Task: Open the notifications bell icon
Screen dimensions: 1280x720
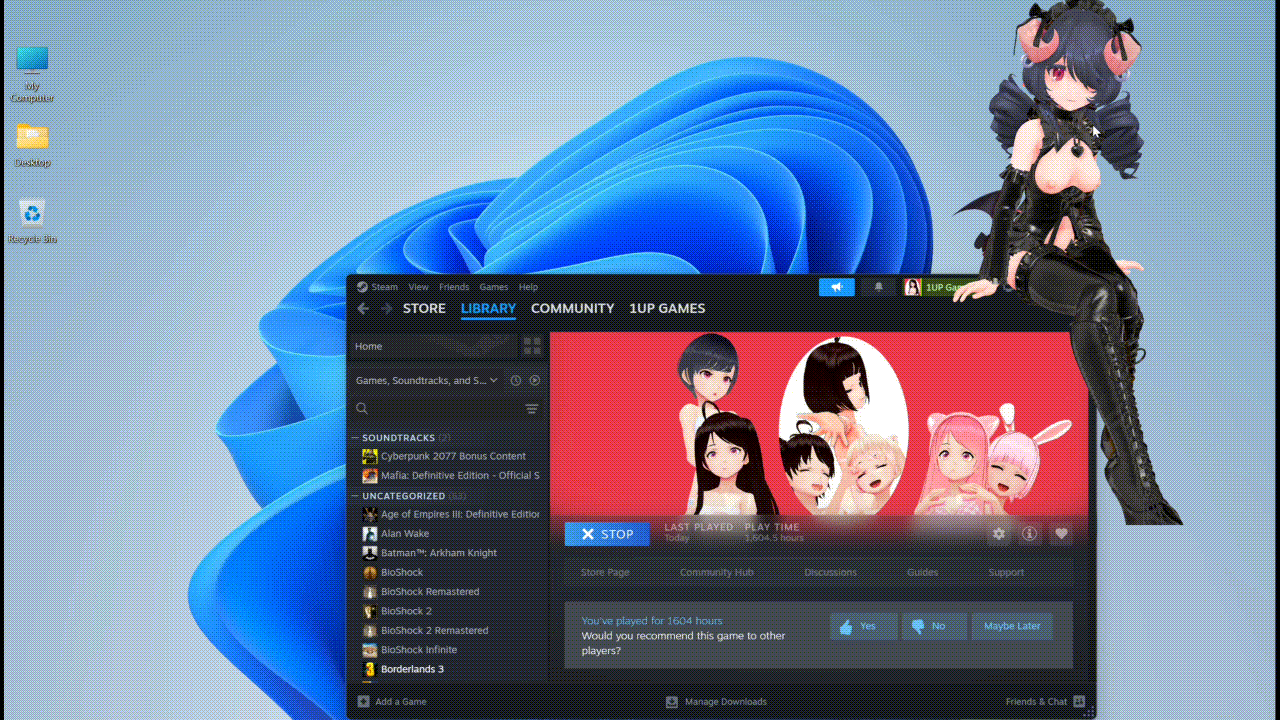Action: pyautogui.click(x=879, y=288)
